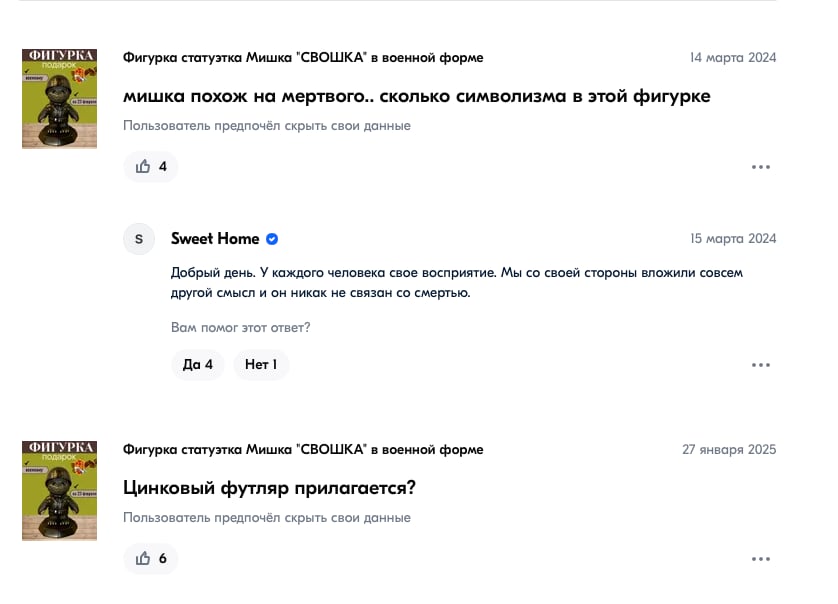The width and height of the screenshot is (838, 604).
Task: Click the question "мишка похож на мертвого"
Action: click(417, 97)
